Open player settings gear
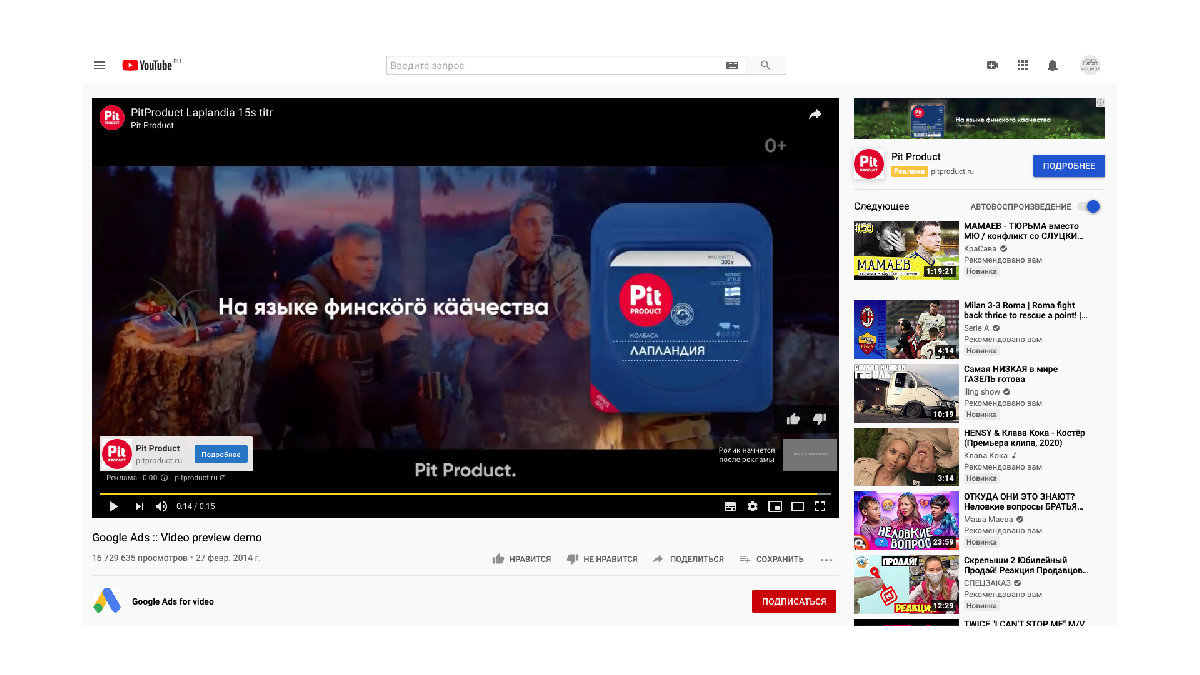 tap(753, 506)
